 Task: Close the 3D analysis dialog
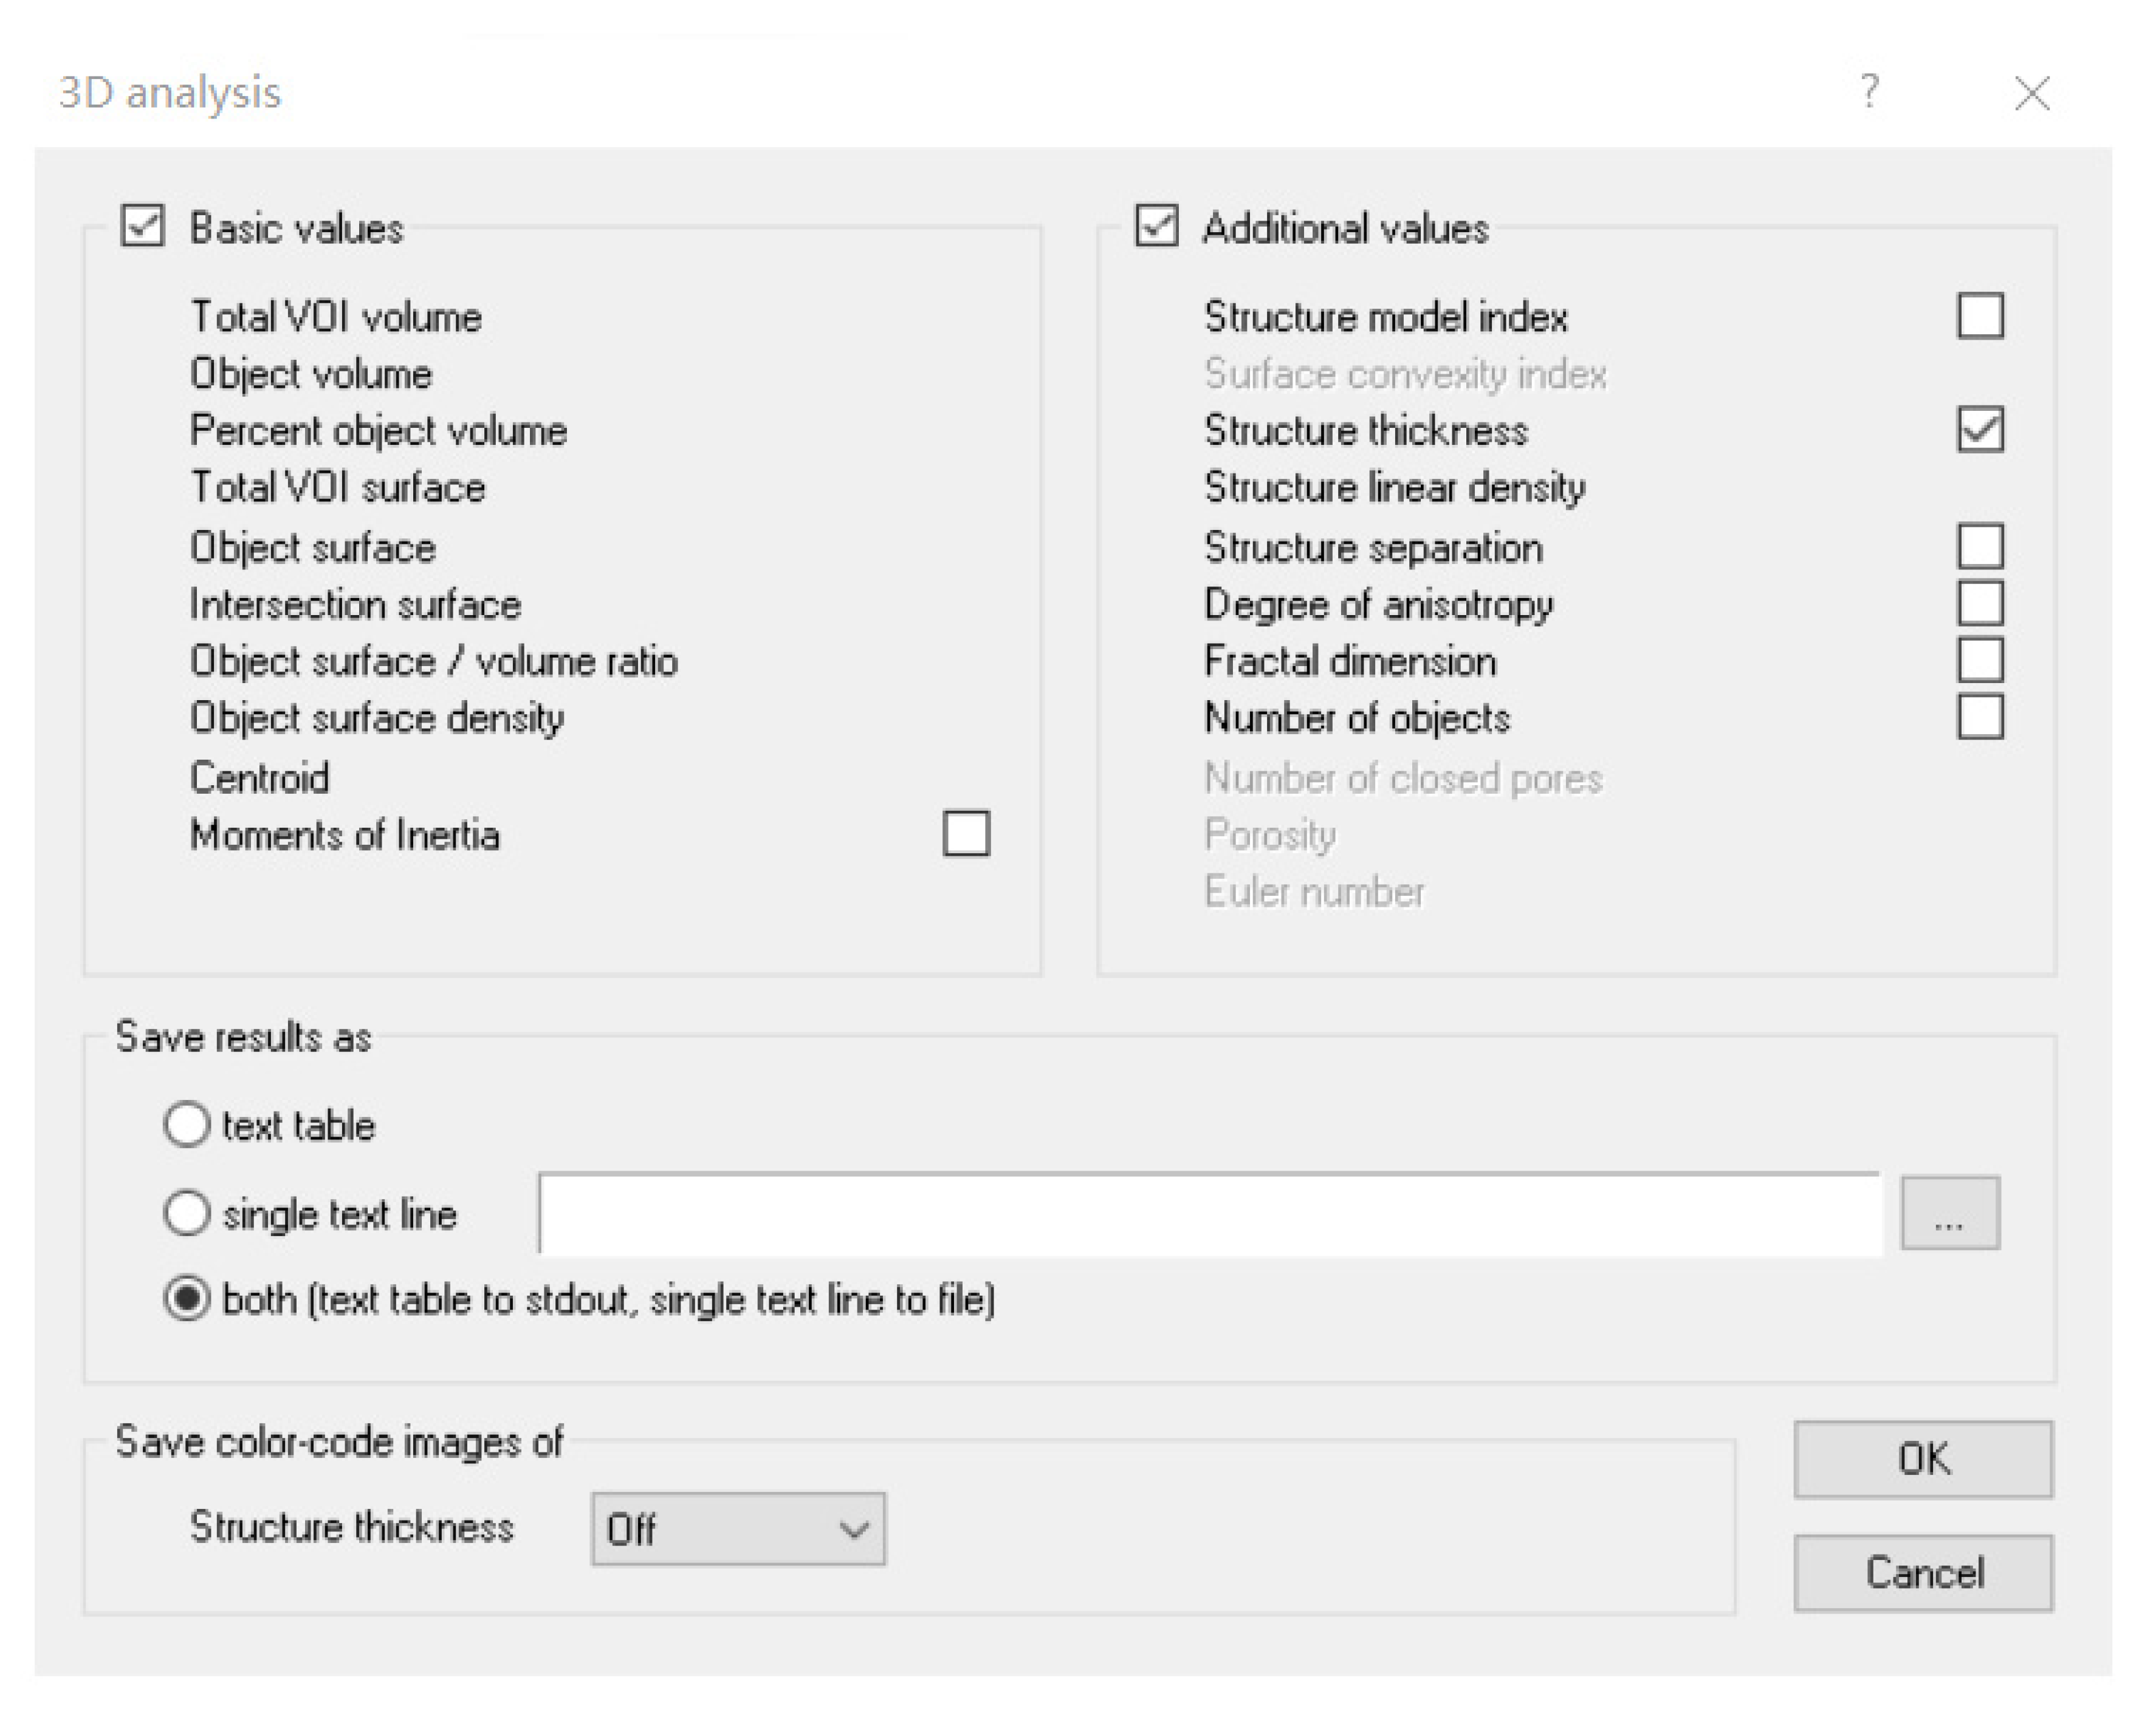pyautogui.click(x=2031, y=94)
